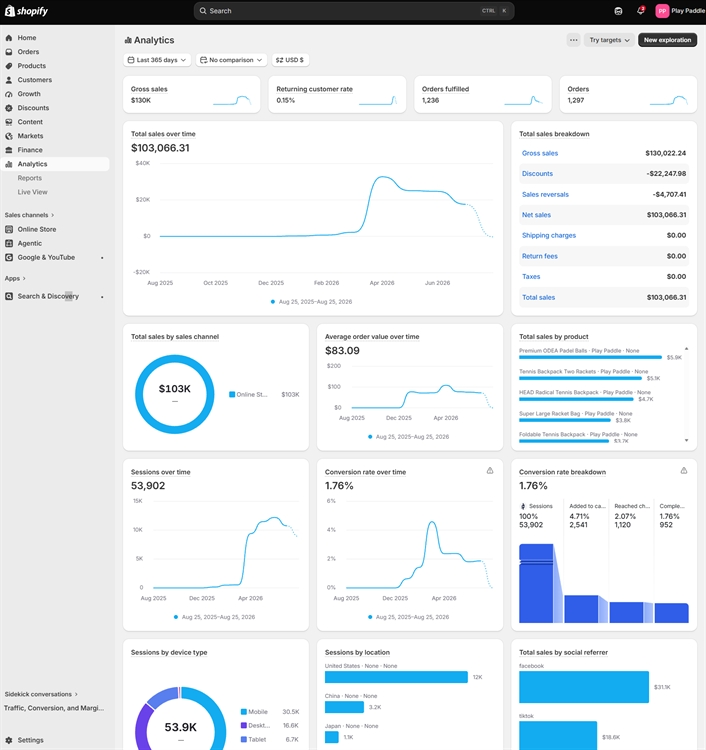Click the Search field in top bar
The image size is (706, 750).
(x=354, y=11)
